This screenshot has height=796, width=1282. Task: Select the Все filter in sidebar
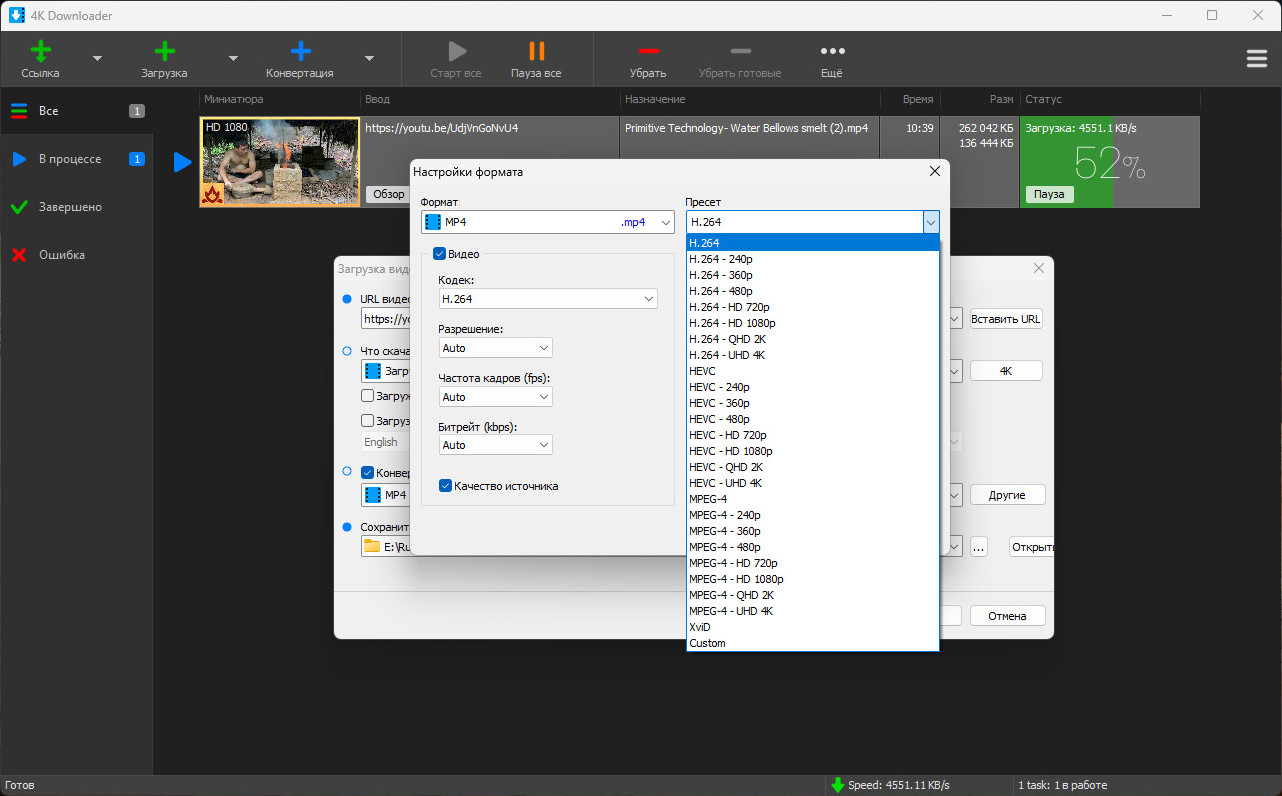pyautogui.click(x=76, y=111)
